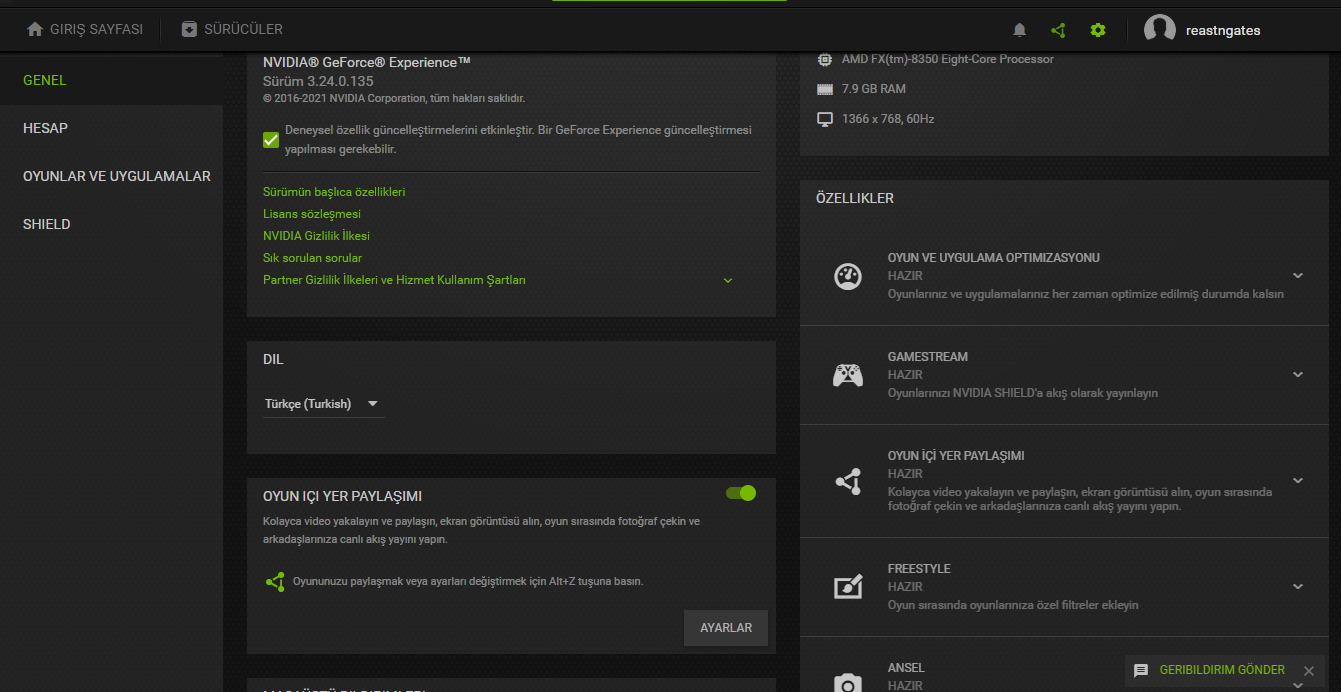Uncheck the experimental features checkbox
This screenshot has width=1341, height=692.
(271, 139)
